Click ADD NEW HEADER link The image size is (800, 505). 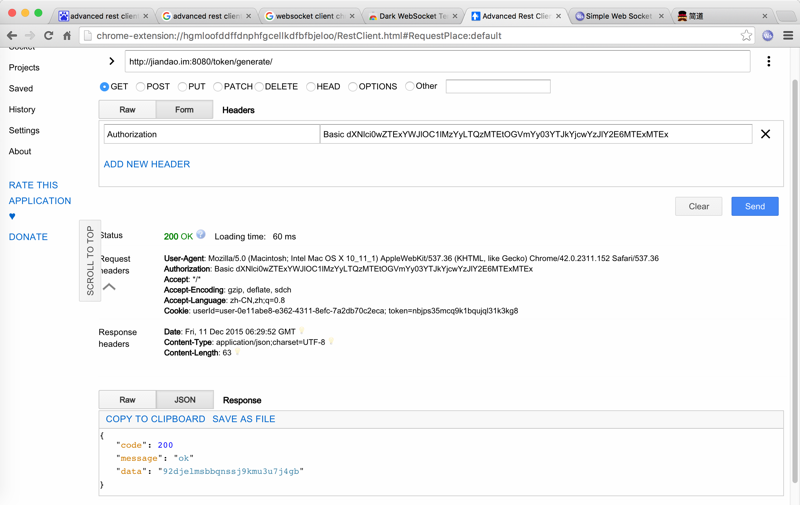(147, 164)
